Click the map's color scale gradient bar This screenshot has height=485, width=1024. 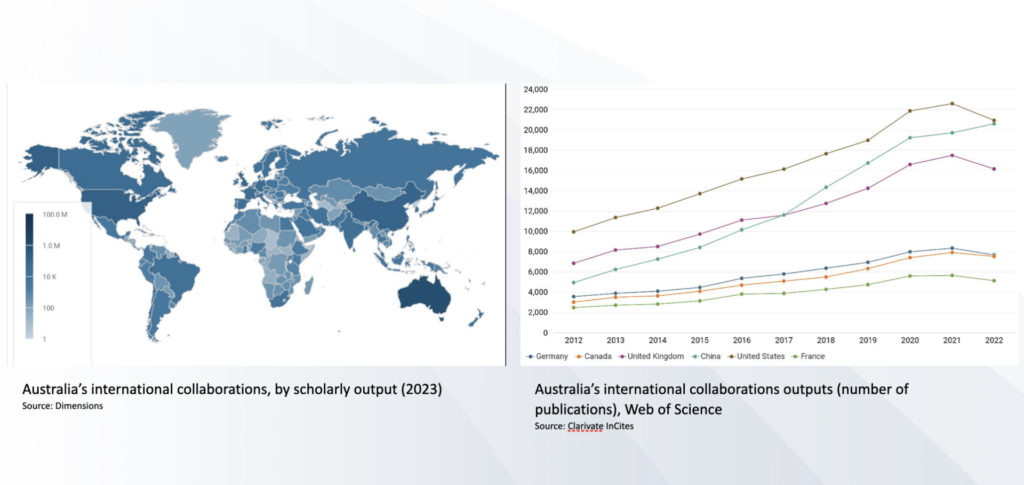(x=27, y=276)
